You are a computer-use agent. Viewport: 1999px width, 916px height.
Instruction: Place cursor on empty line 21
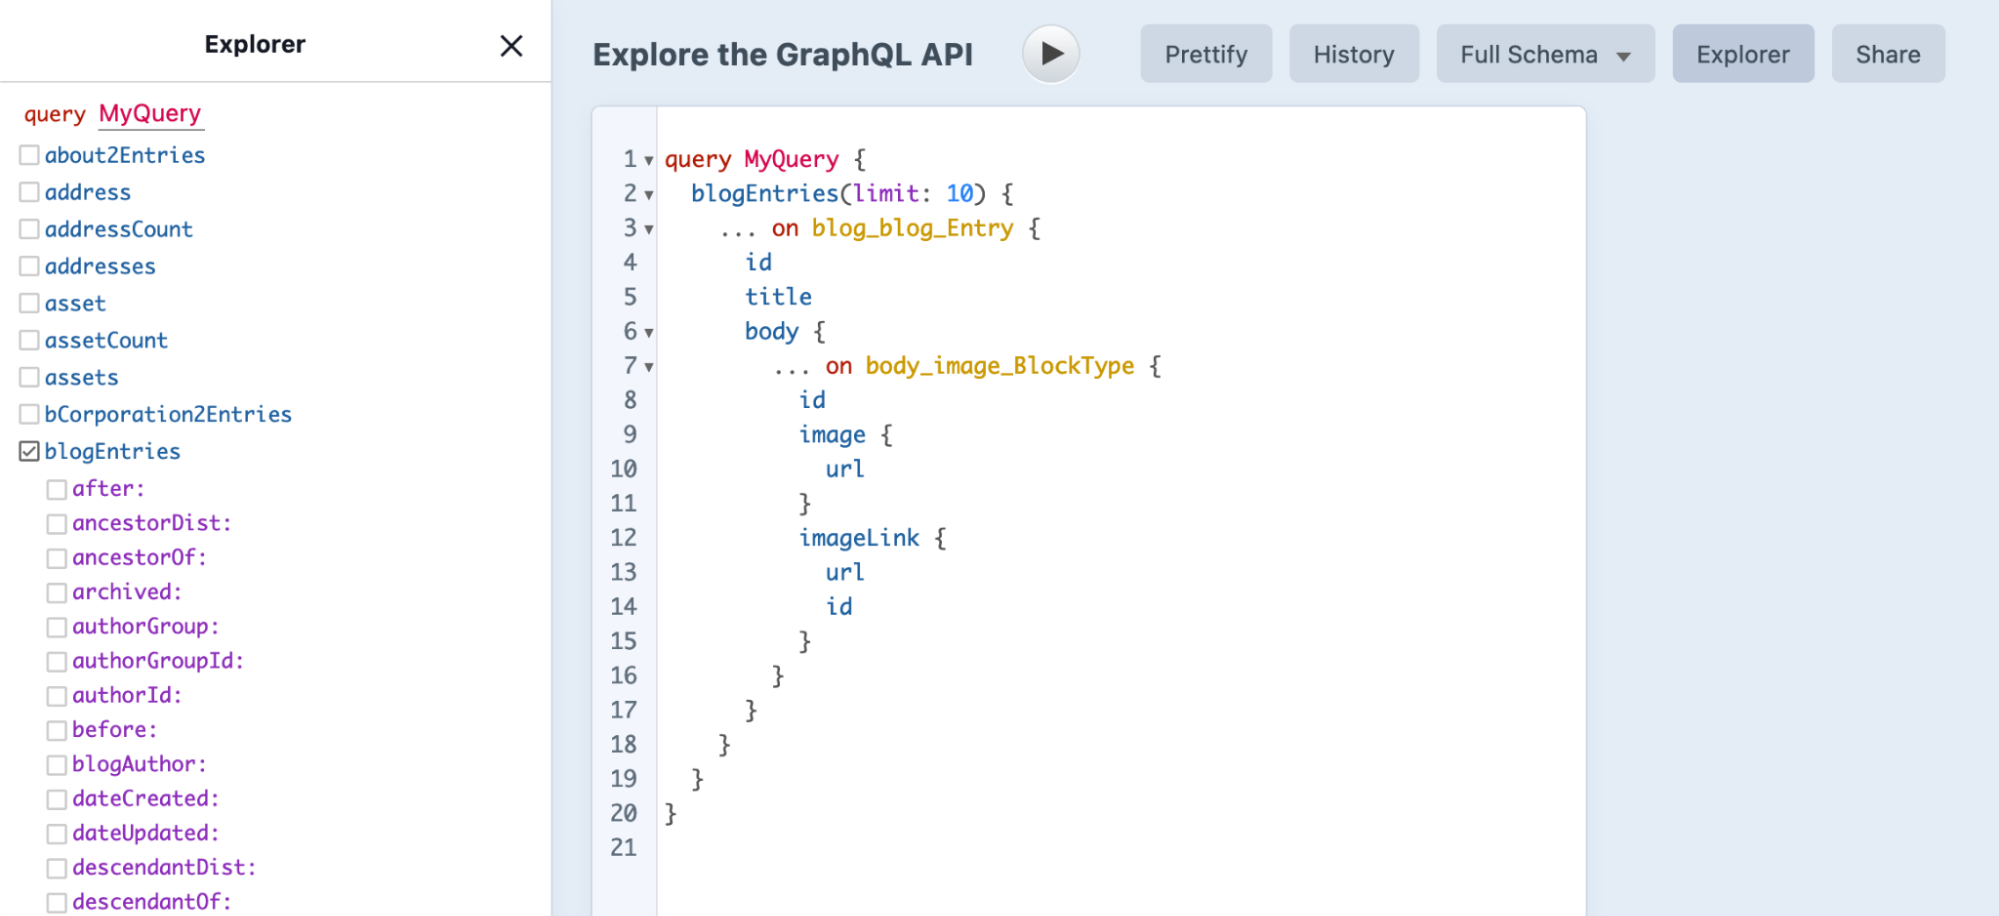[1120, 847]
